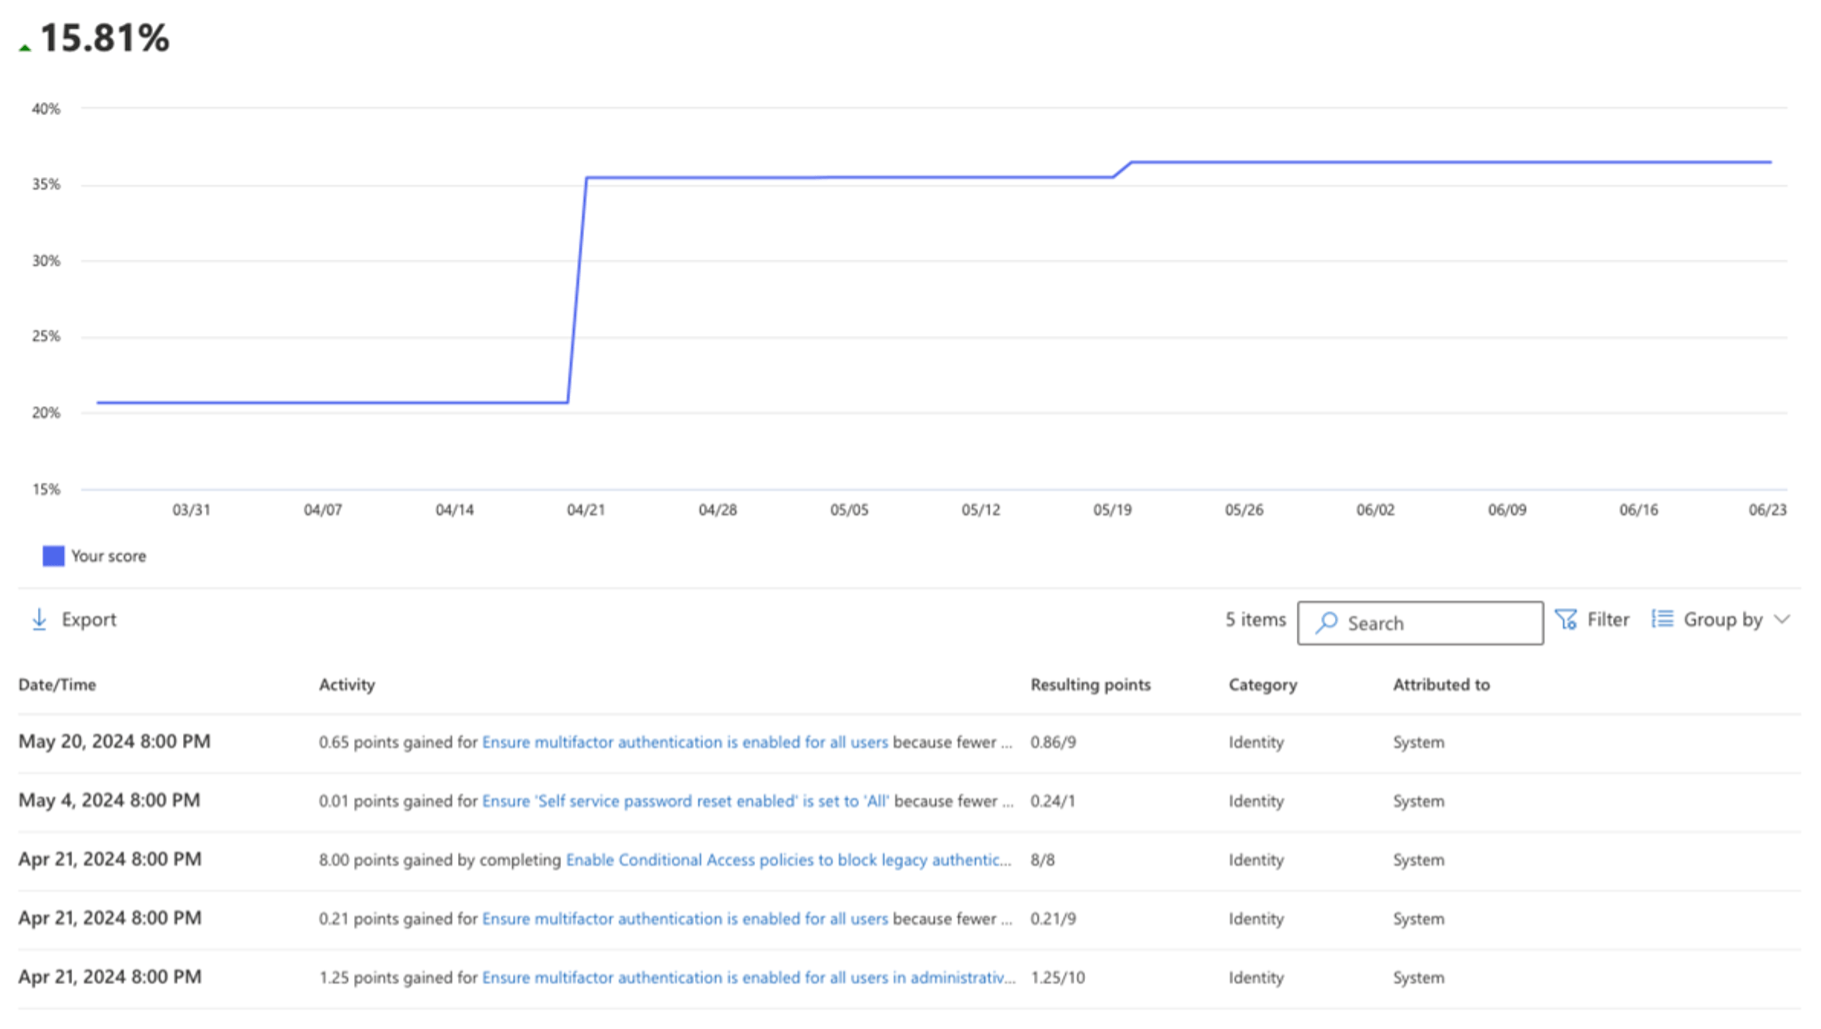Open the Conditional Access policies link
The height and width of the screenshot is (1029, 1821).
[786, 859]
